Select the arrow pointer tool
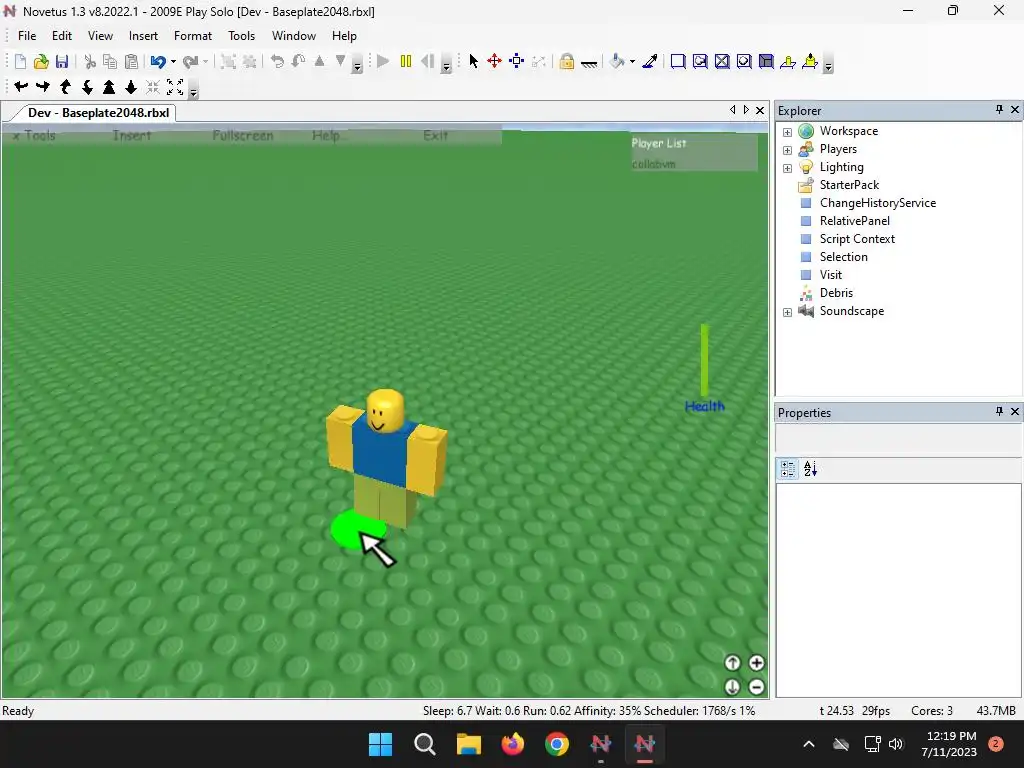Image resolution: width=1024 pixels, height=768 pixels. coord(473,61)
